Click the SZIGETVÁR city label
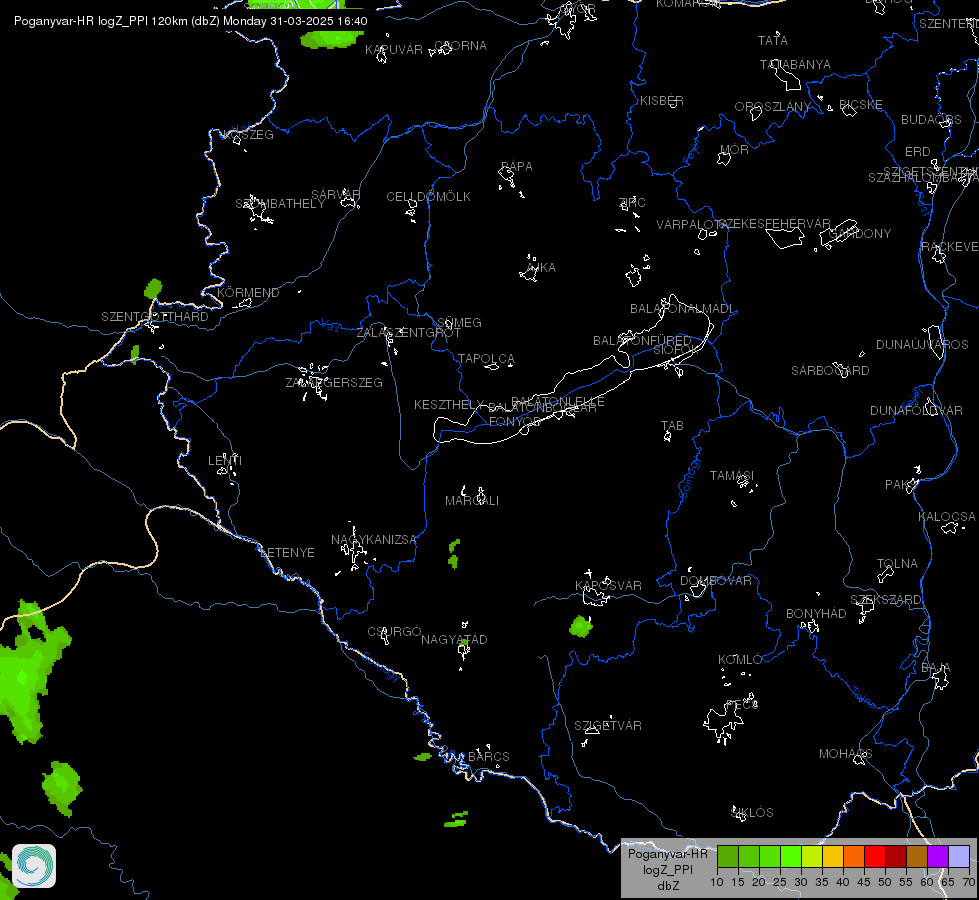Screen dimensions: 979x900 click(x=608, y=725)
